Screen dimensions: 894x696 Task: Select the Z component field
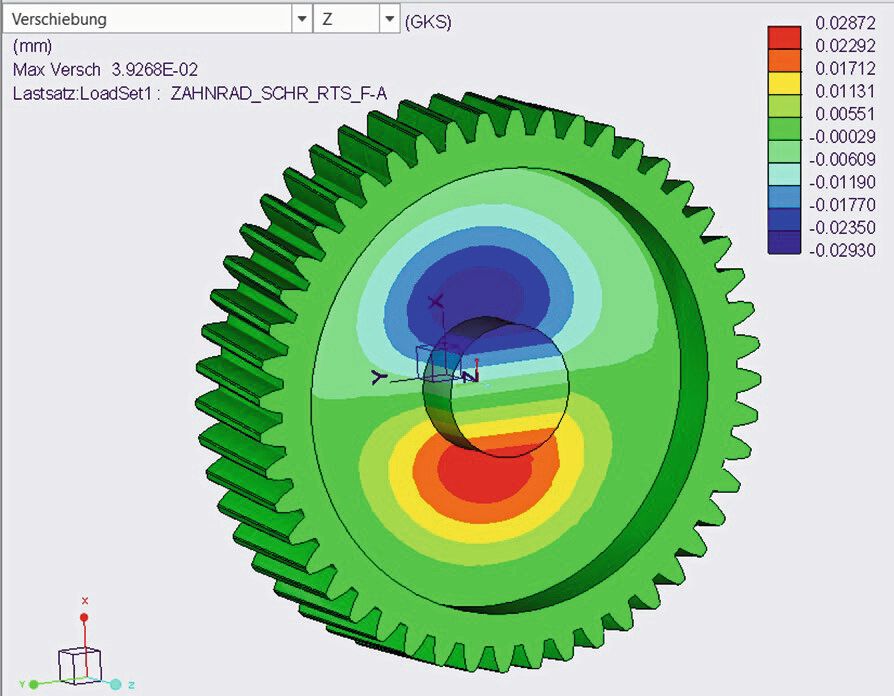pos(345,19)
